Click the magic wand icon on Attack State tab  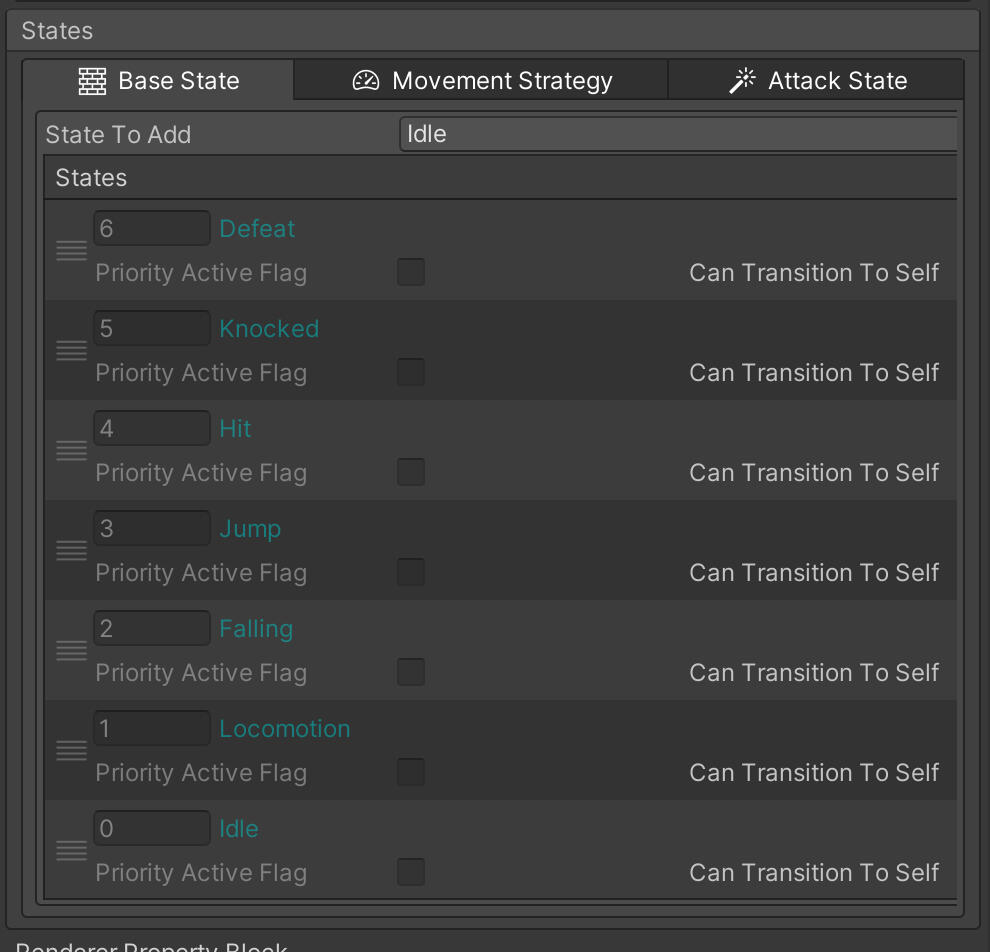[742, 81]
